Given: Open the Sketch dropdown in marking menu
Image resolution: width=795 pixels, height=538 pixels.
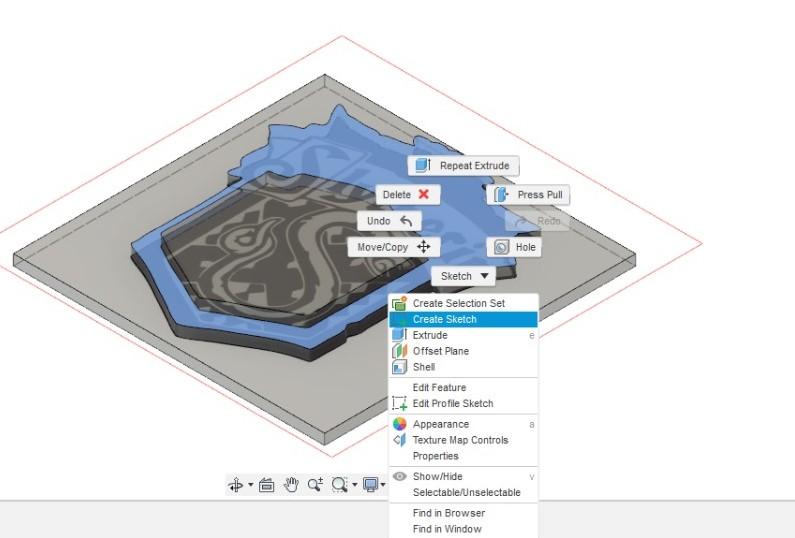Looking at the screenshot, I should click(x=463, y=276).
